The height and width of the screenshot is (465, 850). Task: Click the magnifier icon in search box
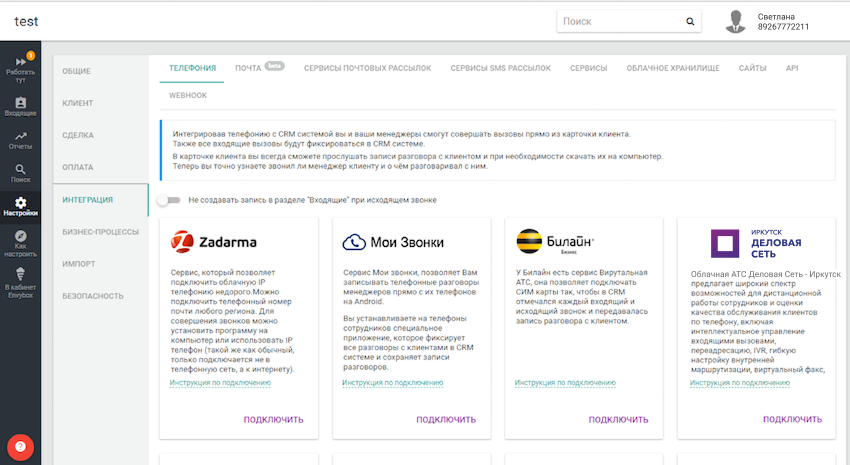689,21
